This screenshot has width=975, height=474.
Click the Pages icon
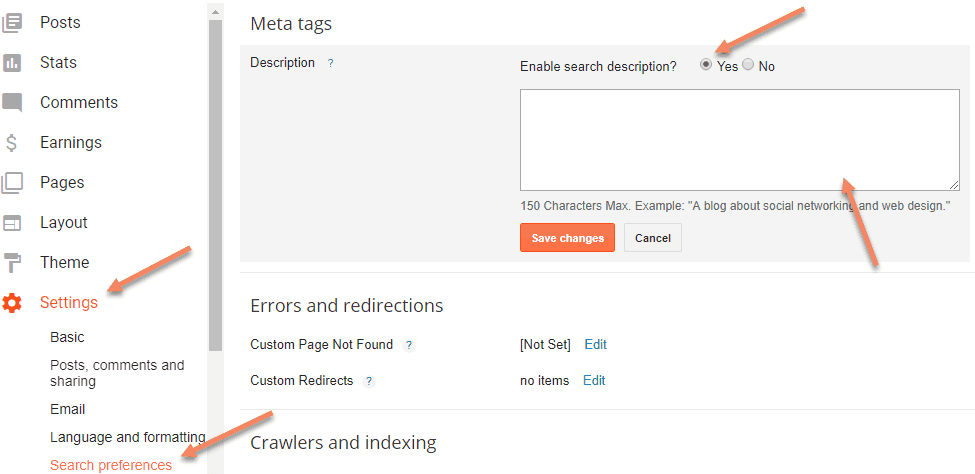click(x=12, y=182)
